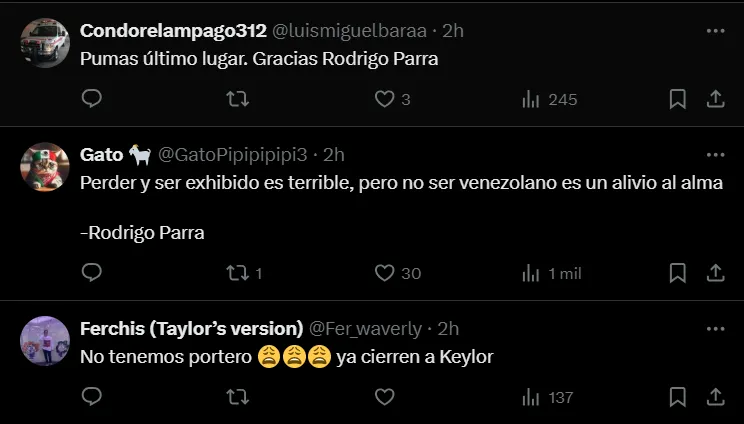Like Gato's tweet with 30 likes
The image size is (744, 424).
pyautogui.click(x=385, y=273)
